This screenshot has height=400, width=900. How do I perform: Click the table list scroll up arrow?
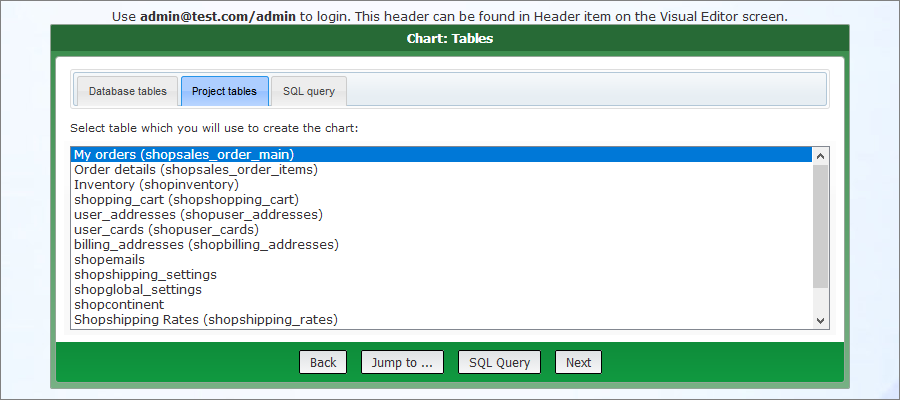820,156
